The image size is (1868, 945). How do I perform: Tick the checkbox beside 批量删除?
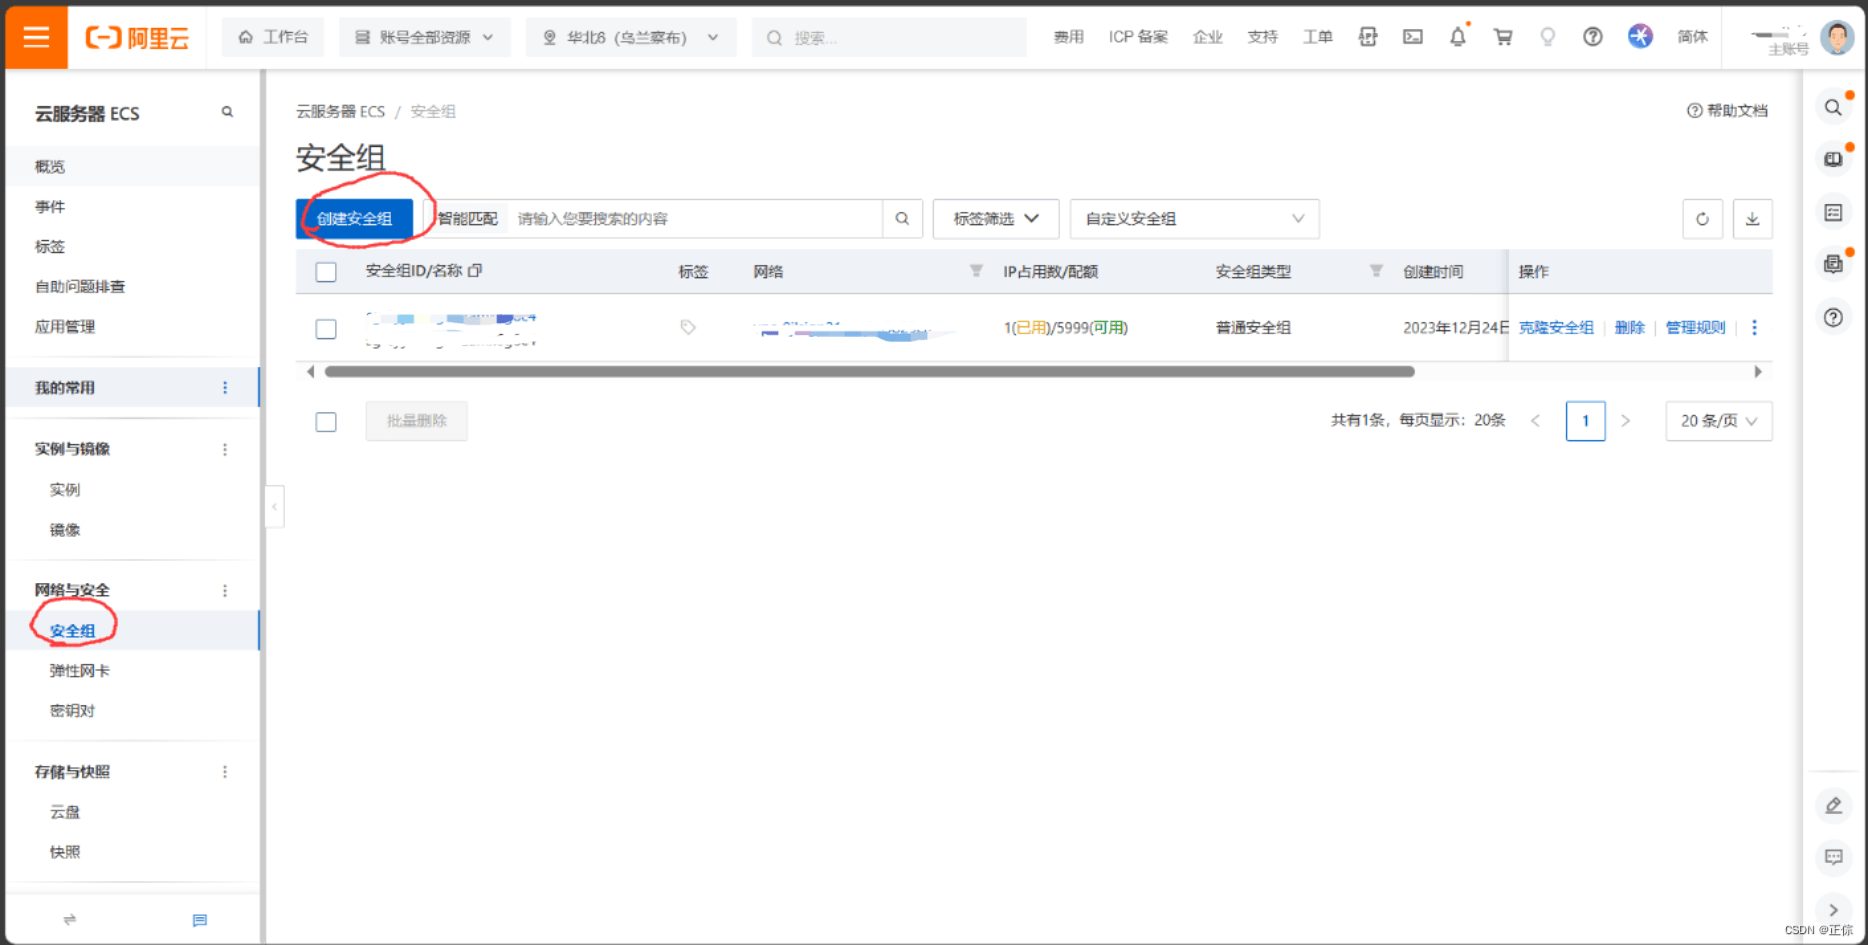(x=326, y=422)
